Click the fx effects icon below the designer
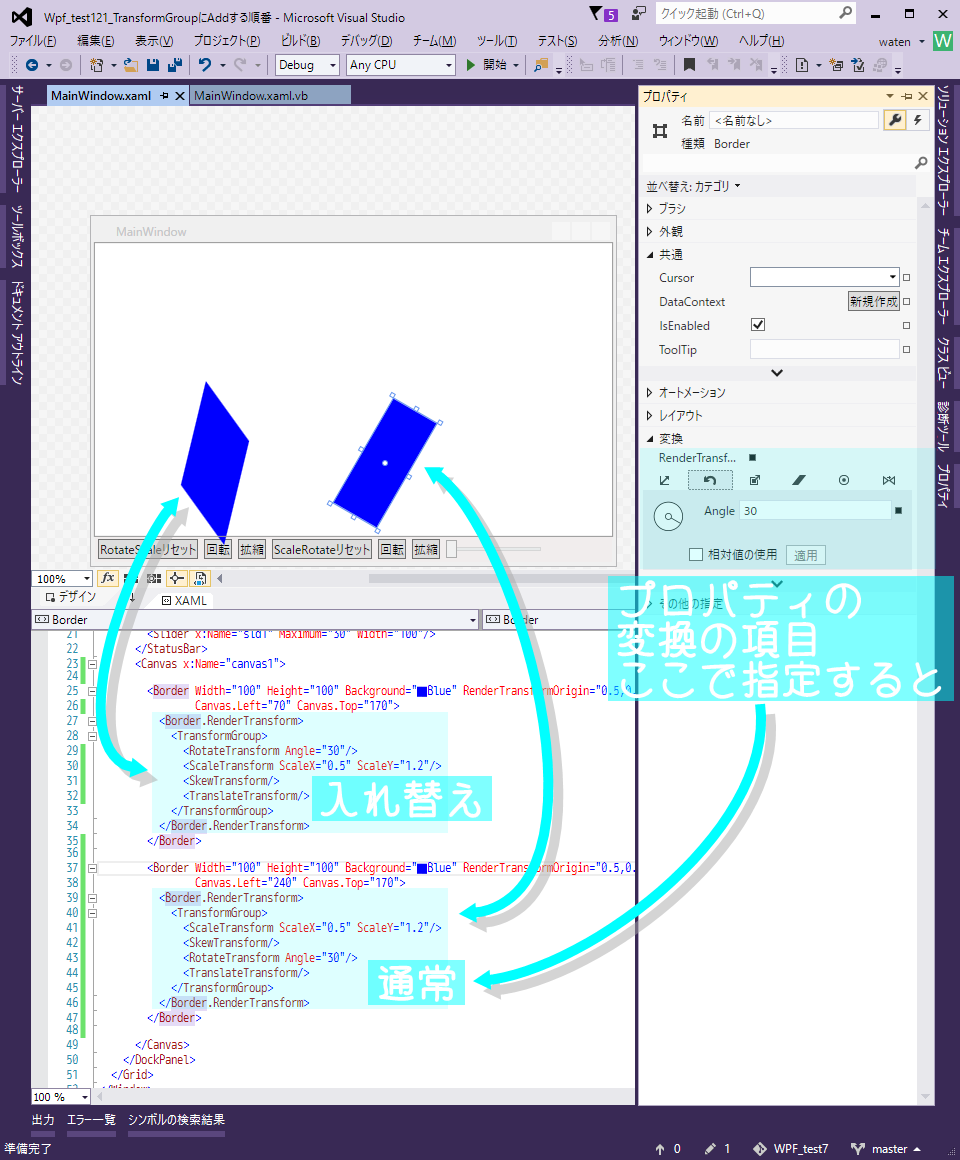Image resolution: width=960 pixels, height=1160 pixels. [110, 578]
